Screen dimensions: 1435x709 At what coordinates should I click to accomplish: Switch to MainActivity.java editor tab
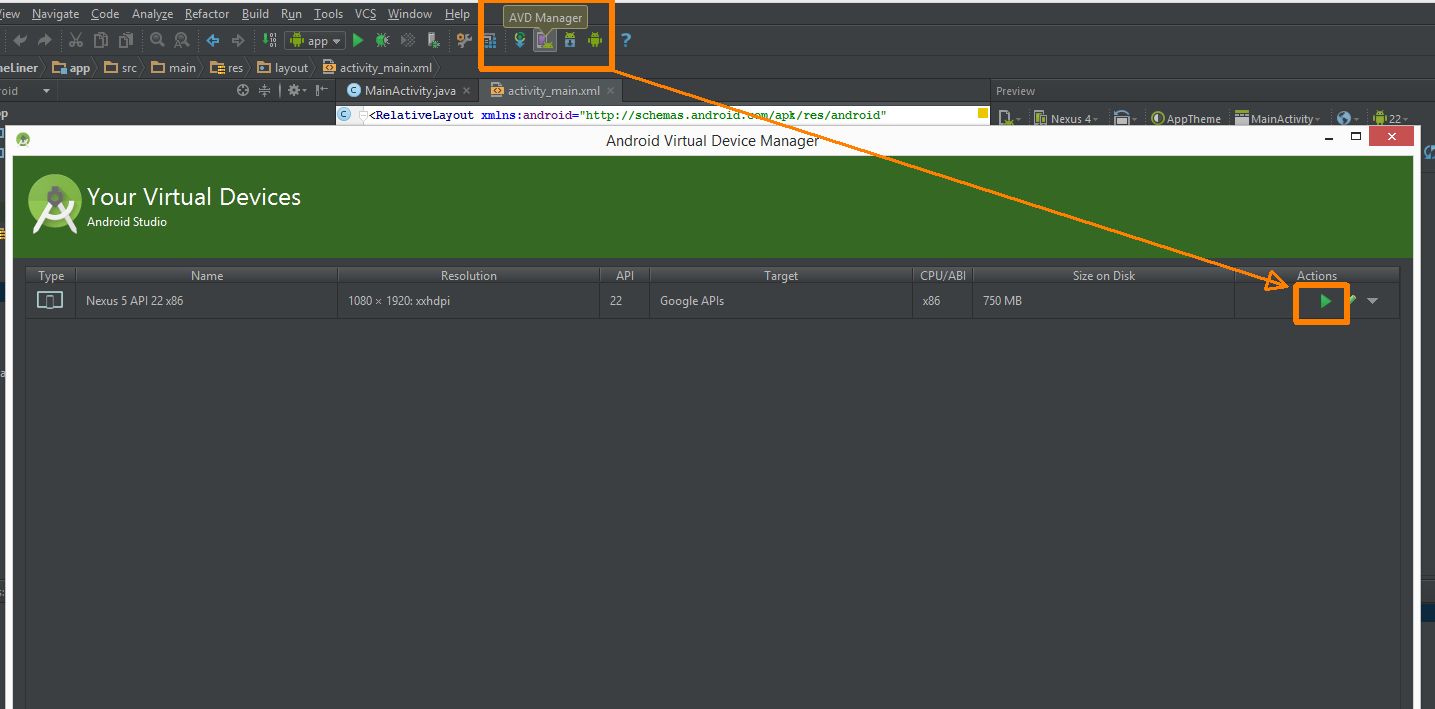[x=408, y=91]
